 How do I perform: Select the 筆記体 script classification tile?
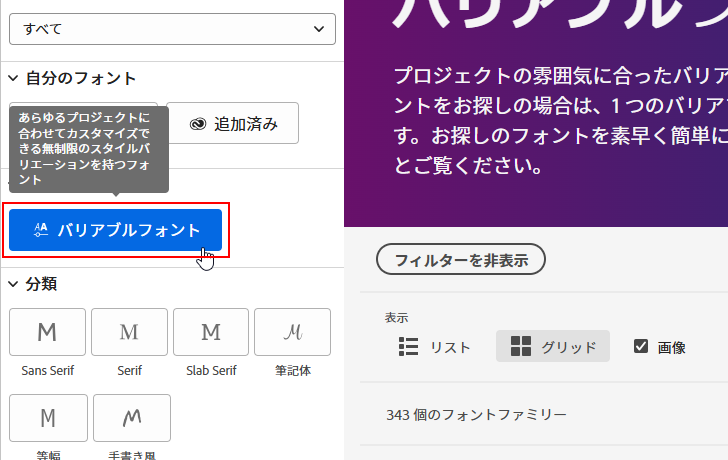[292, 332]
